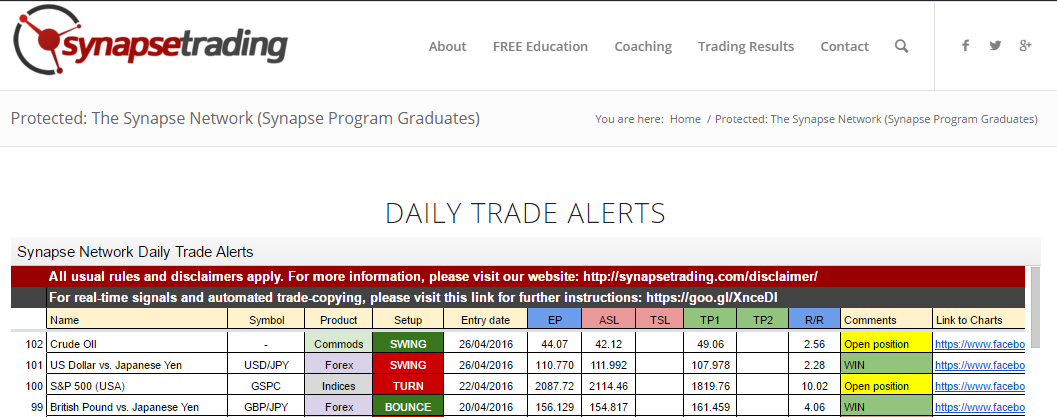The width and height of the screenshot is (1057, 417).
Task: Click the TURN setup cell
Action: point(409,387)
